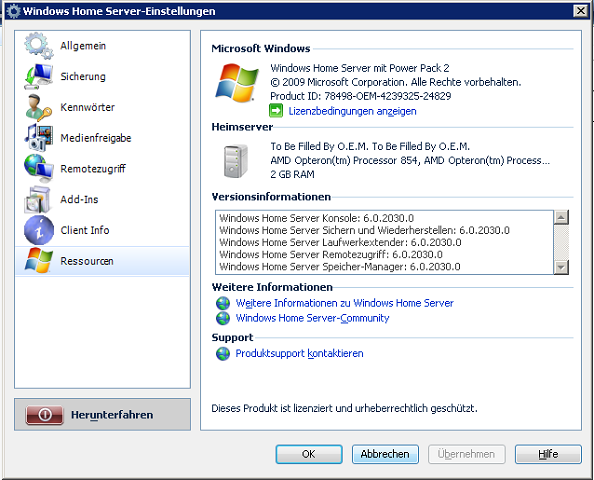Select the Add-Ins icon
The width and height of the screenshot is (594, 480).
pyautogui.click(x=38, y=199)
